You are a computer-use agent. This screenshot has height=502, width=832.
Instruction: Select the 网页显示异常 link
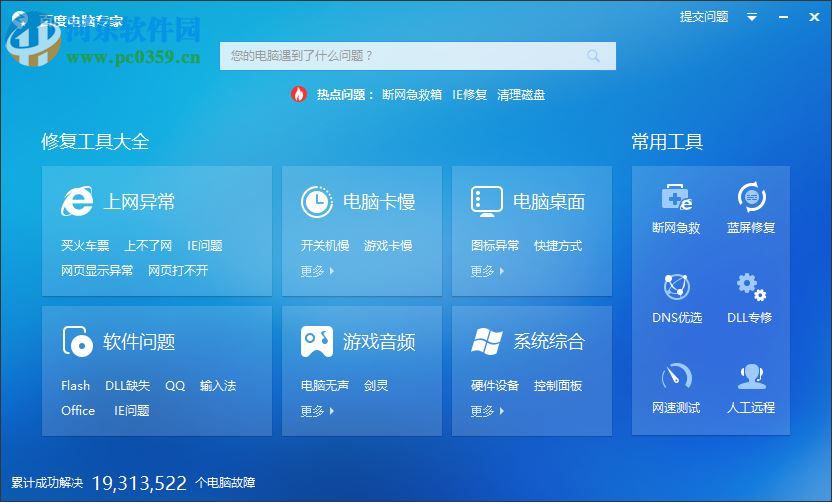97,271
